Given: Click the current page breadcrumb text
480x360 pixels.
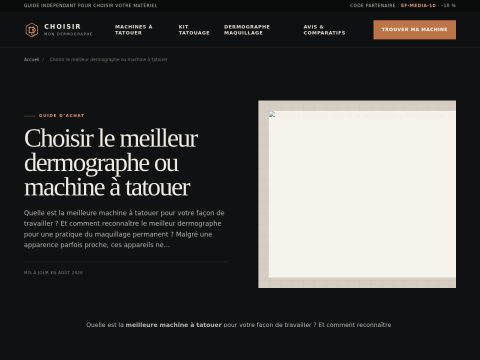Looking at the screenshot, I should point(108,59).
